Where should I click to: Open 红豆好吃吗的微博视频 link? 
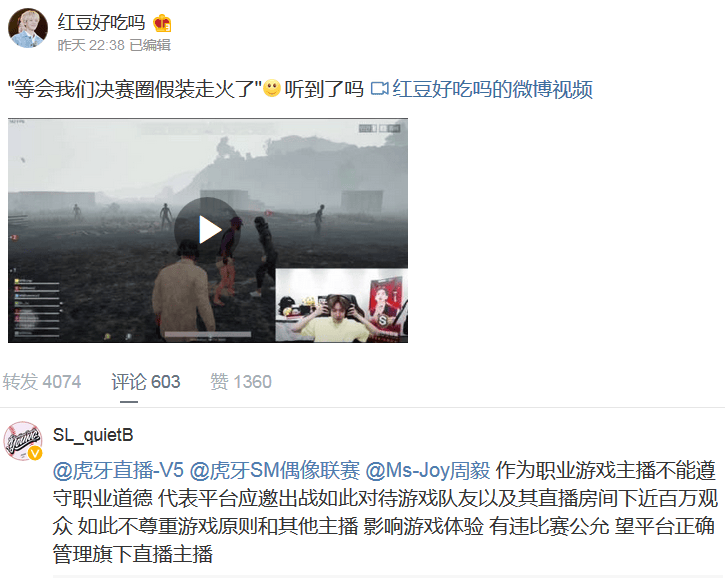492,89
